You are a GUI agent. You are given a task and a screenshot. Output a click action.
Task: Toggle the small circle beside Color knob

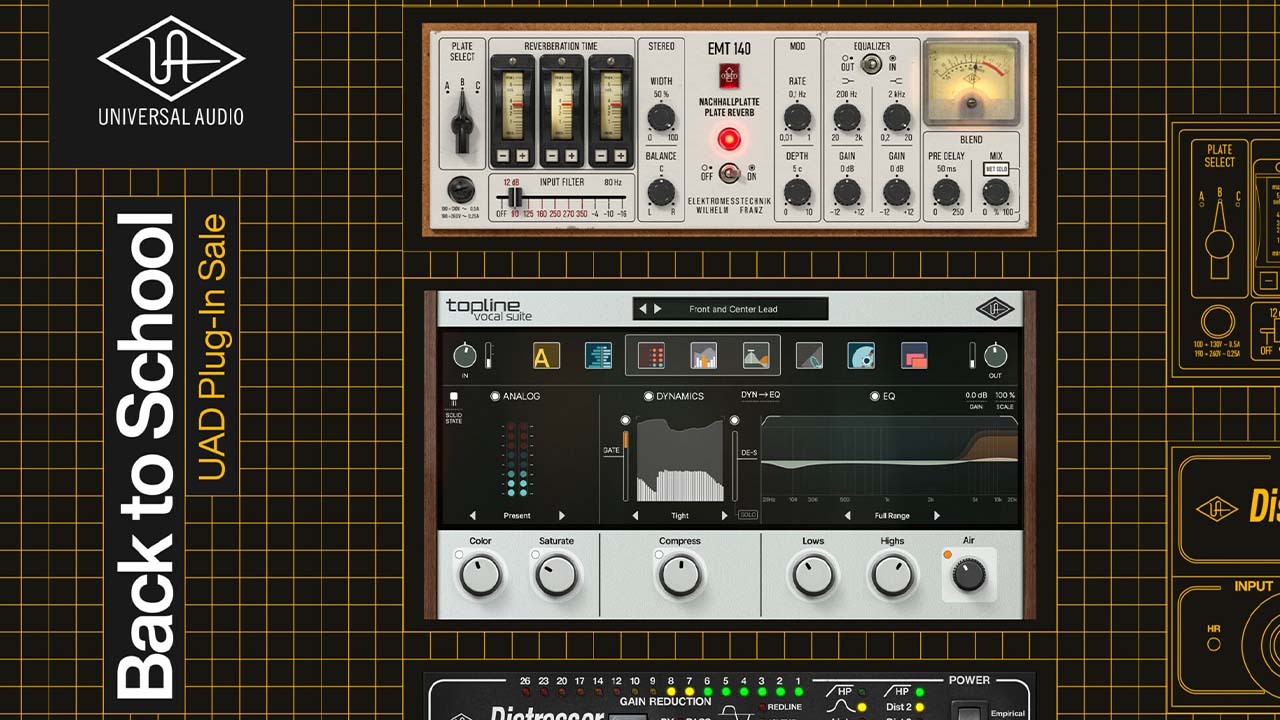click(459, 554)
